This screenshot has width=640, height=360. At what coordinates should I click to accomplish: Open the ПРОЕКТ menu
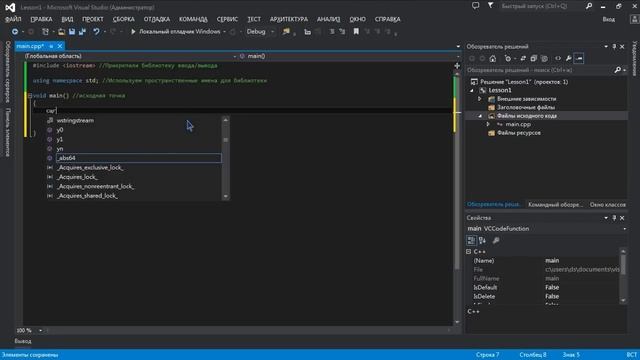(x=93, y=19)
